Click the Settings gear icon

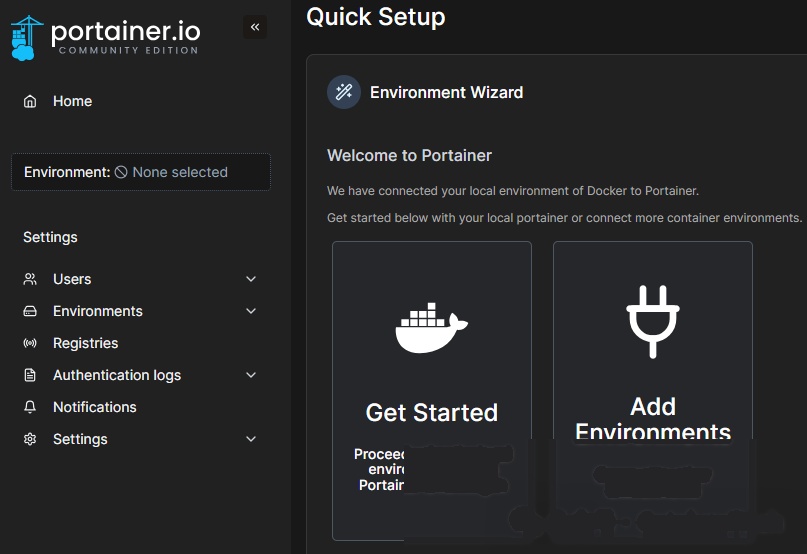click(30, 439)
